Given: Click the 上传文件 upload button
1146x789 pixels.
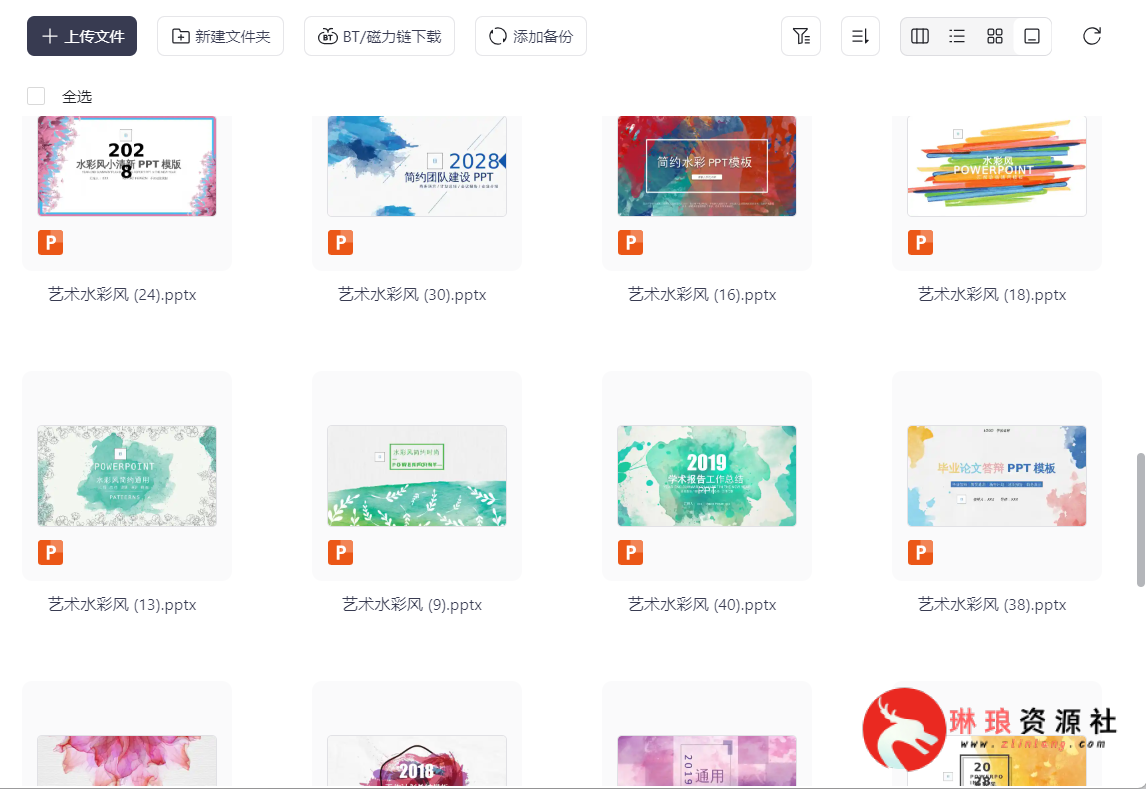Looking at the screenshot, I should tap(82, 37).
